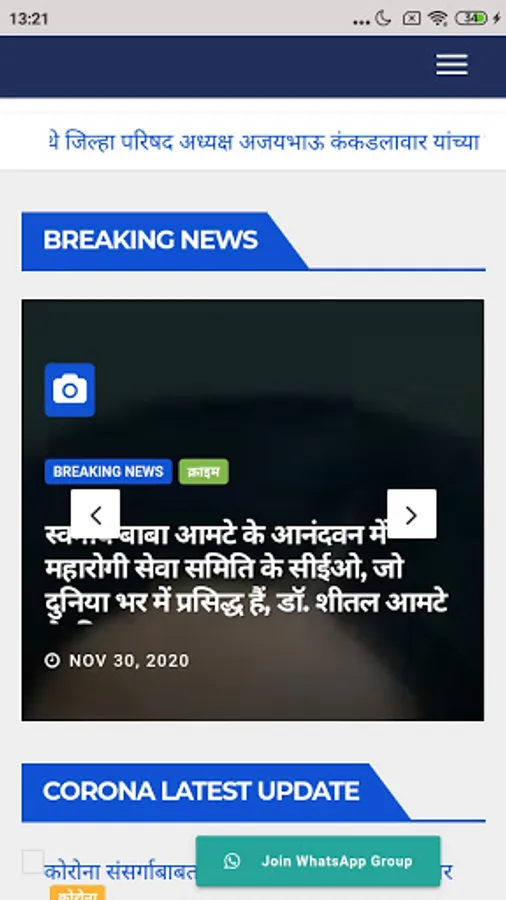Tap the scrolling ticker headline text
Image resolution: width=506 pixels, height=900 pixels.
(x=264, y=141)
